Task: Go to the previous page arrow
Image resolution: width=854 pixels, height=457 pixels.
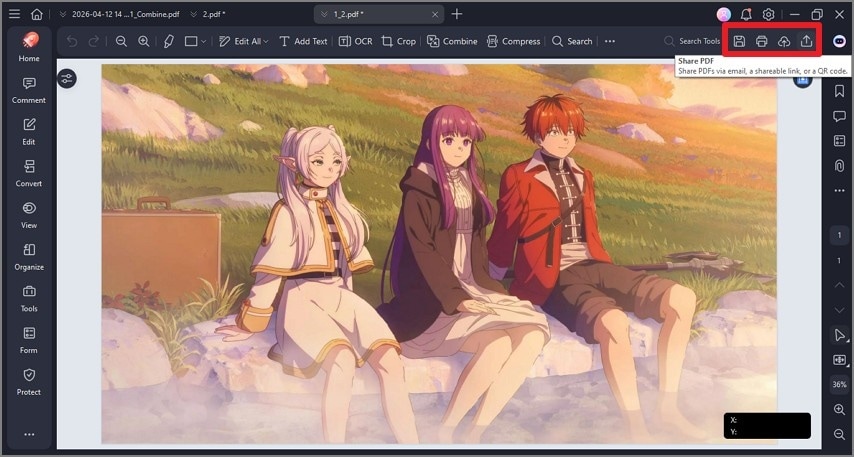Action: tap(839, 285)
